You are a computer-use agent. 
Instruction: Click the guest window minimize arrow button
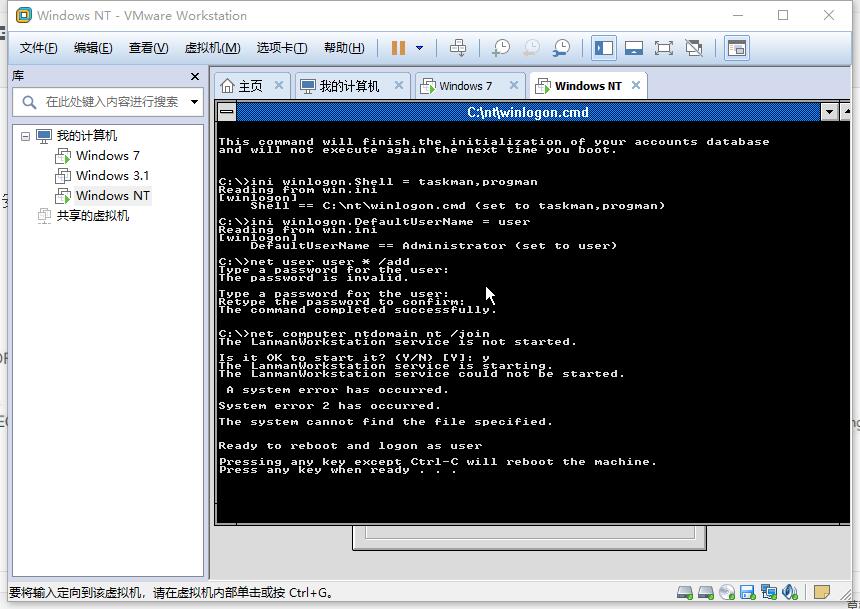829,112
